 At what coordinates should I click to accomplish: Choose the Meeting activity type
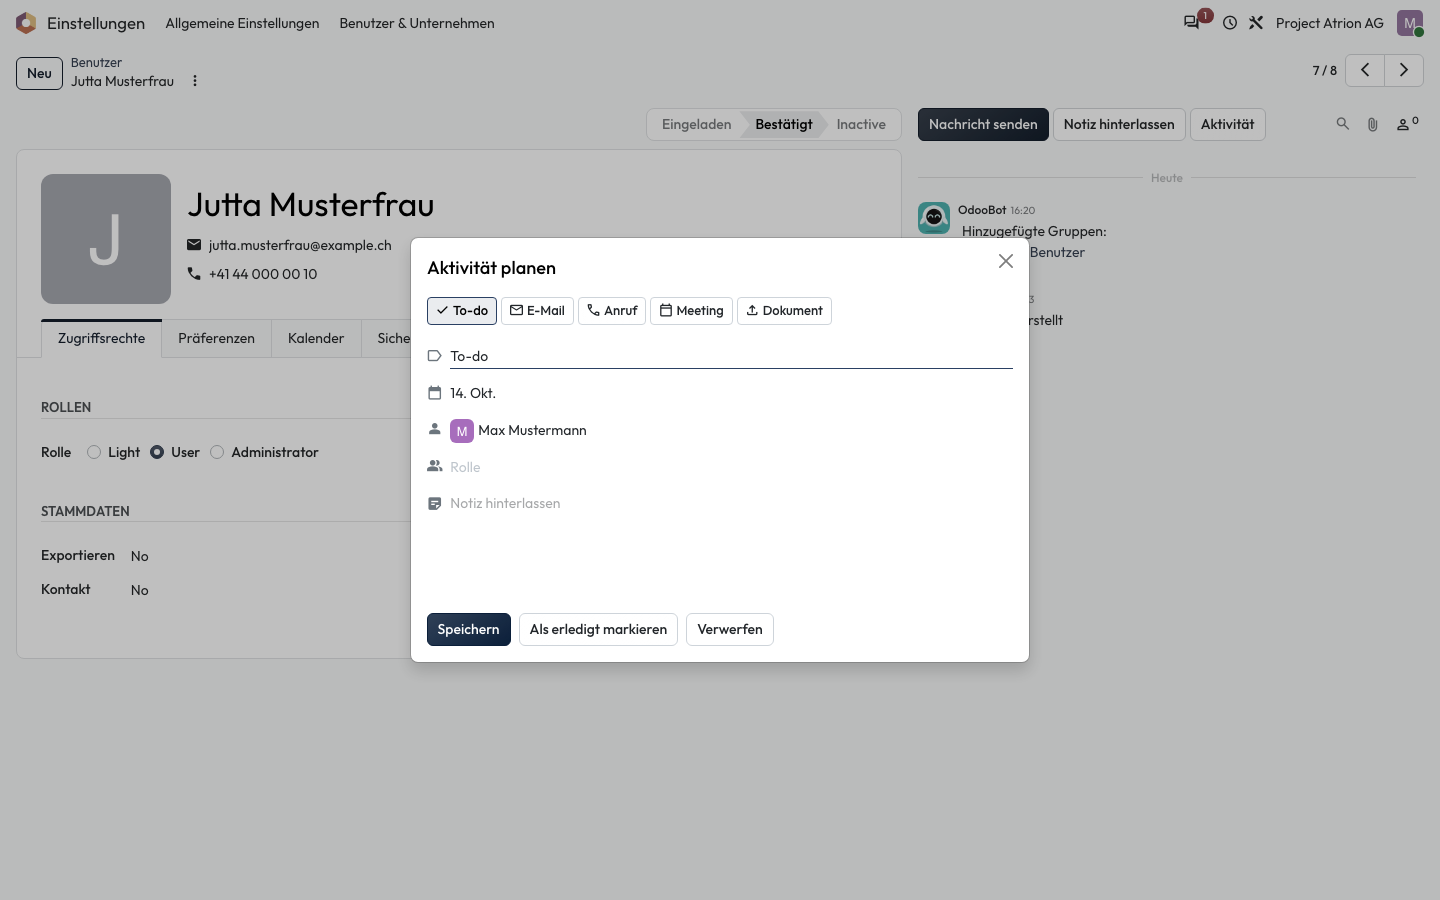pos(692,311)
